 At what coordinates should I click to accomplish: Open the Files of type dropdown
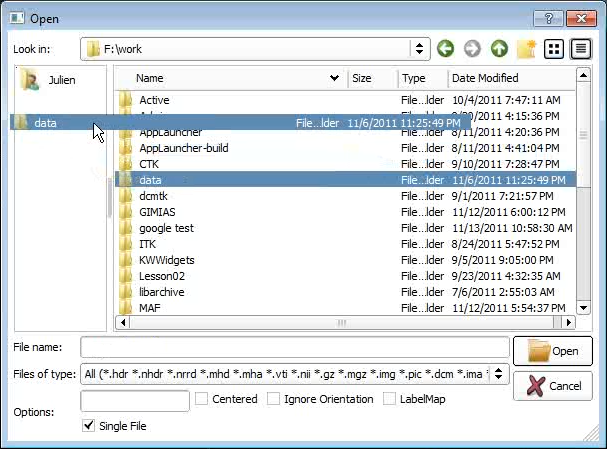coord(500,374)
